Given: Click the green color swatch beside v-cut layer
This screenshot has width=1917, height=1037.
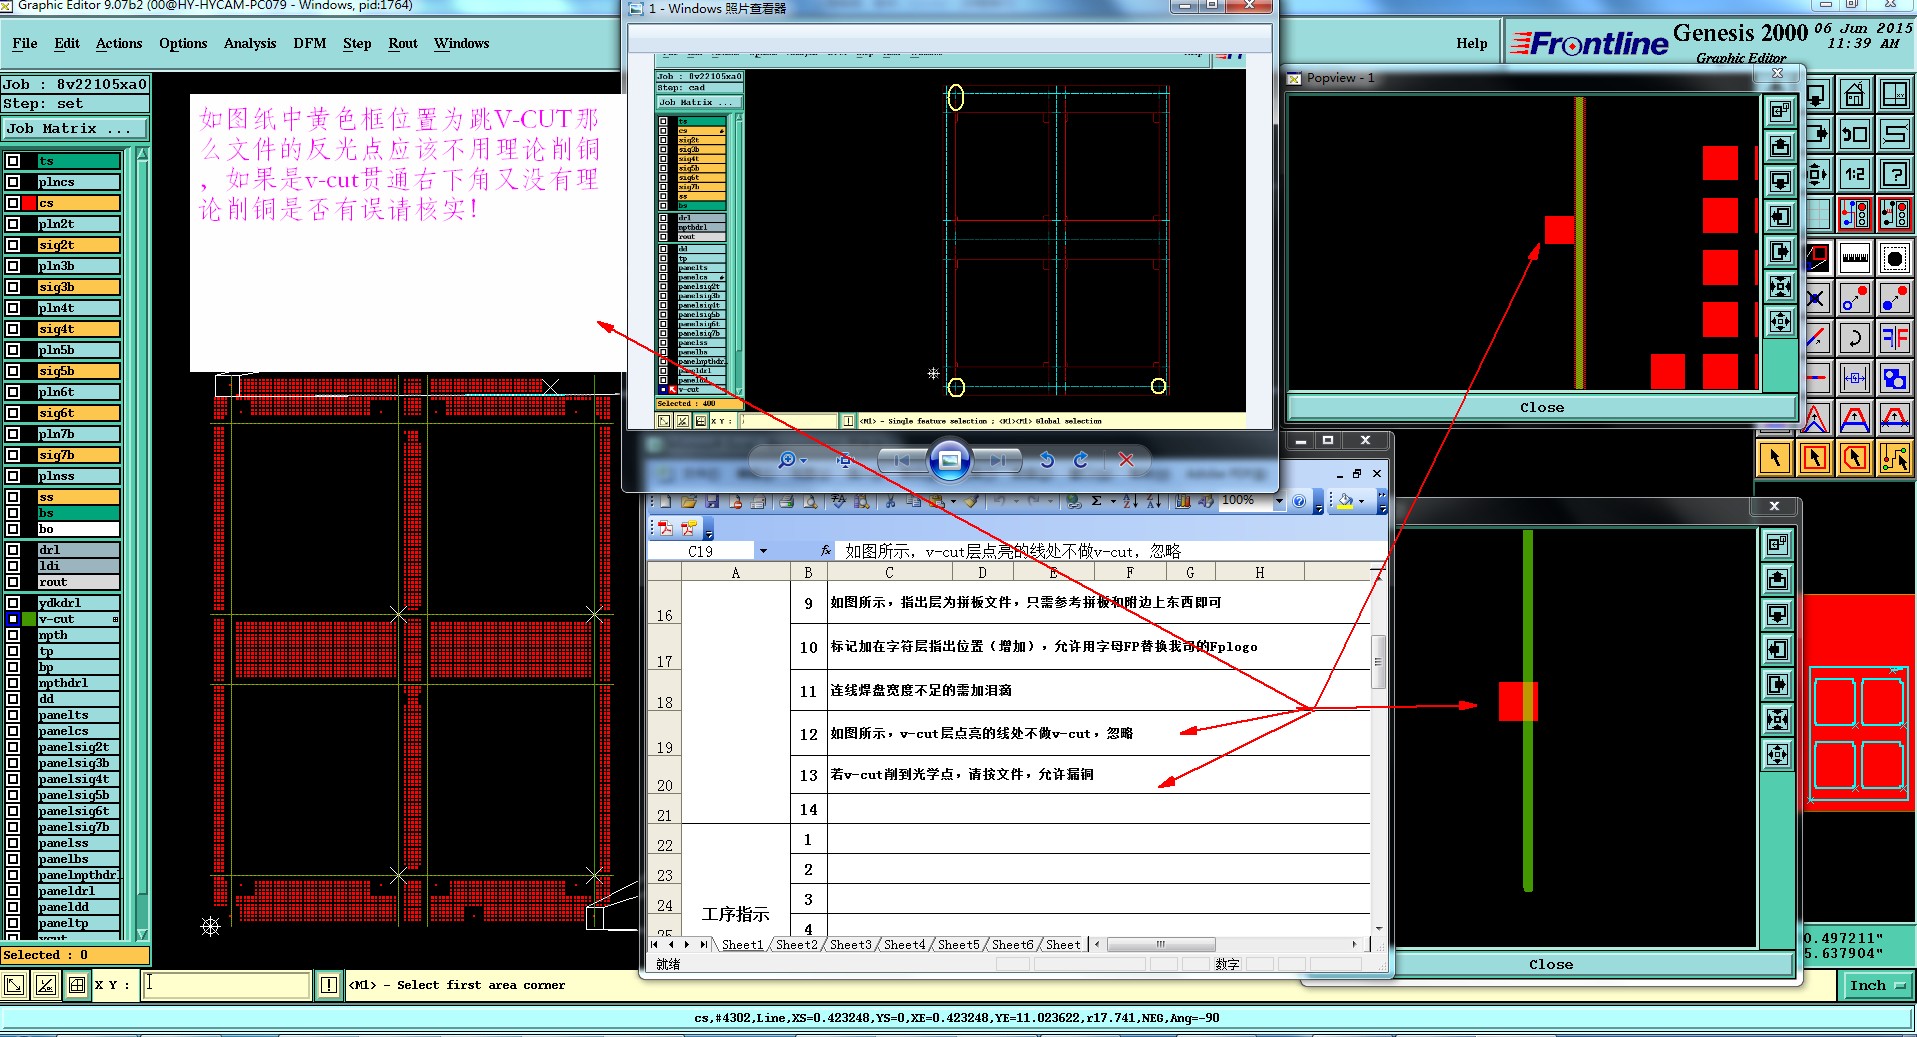Looking at the screenshot, I should 29,619.
